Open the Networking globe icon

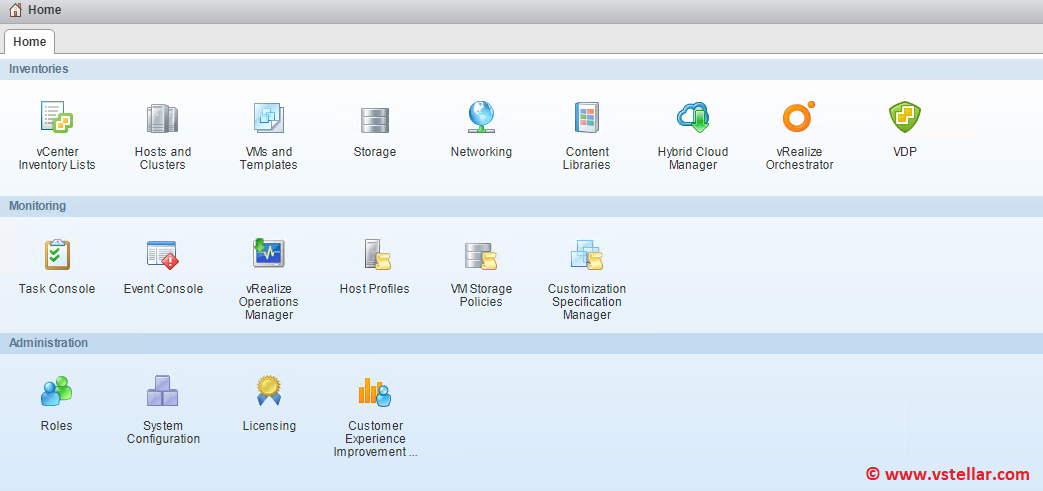coord(481,119)
